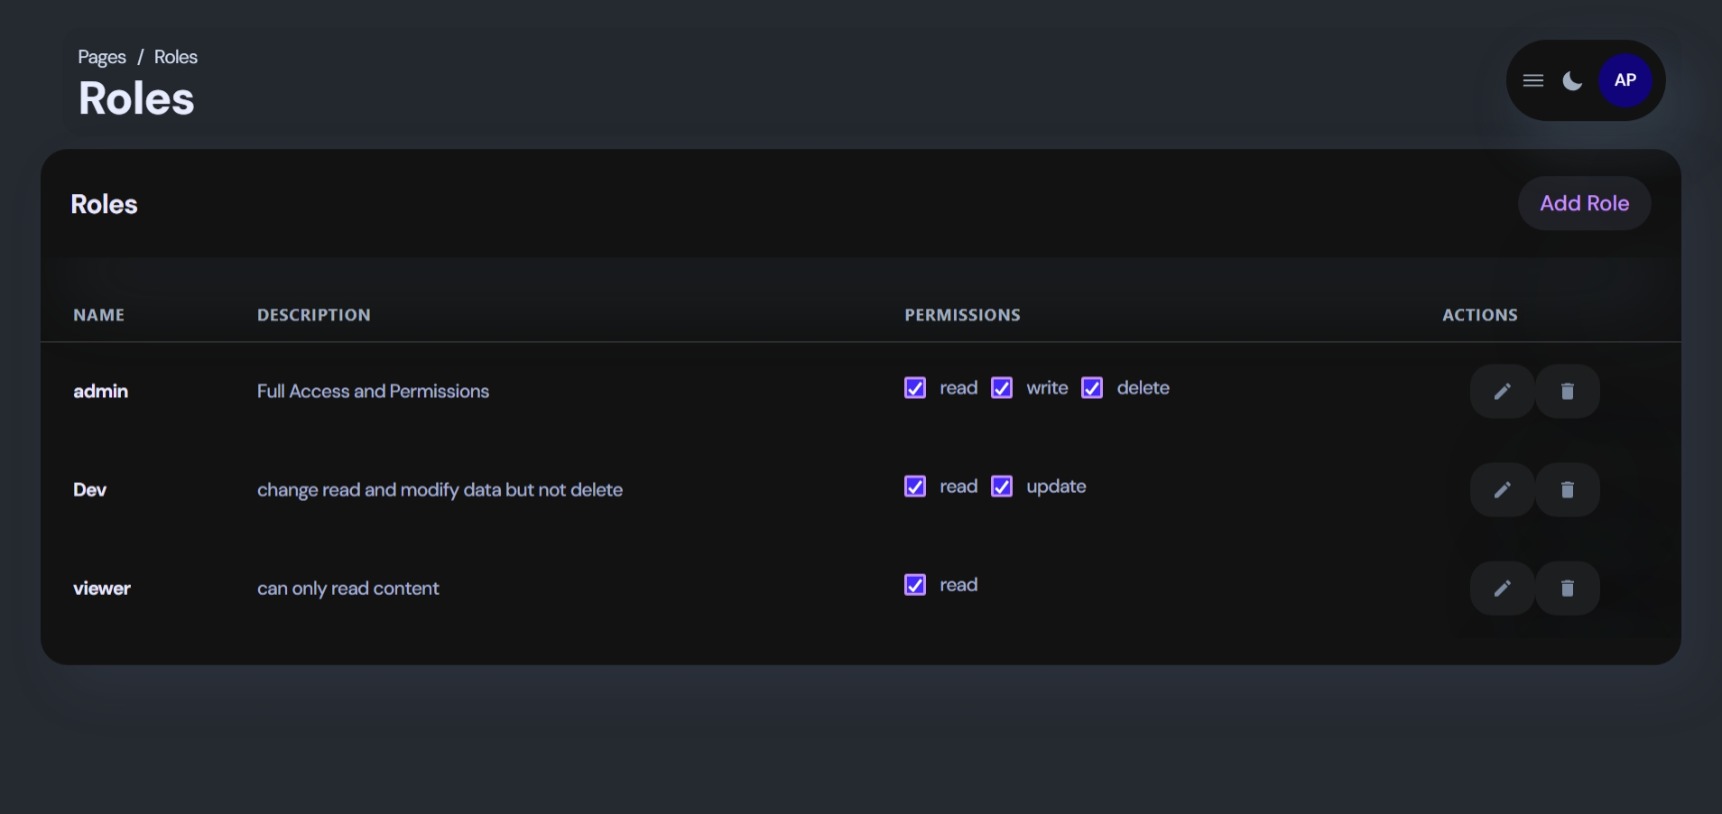
Task: Uncheck Dev's update permission
Action: tap(1001, 486)
